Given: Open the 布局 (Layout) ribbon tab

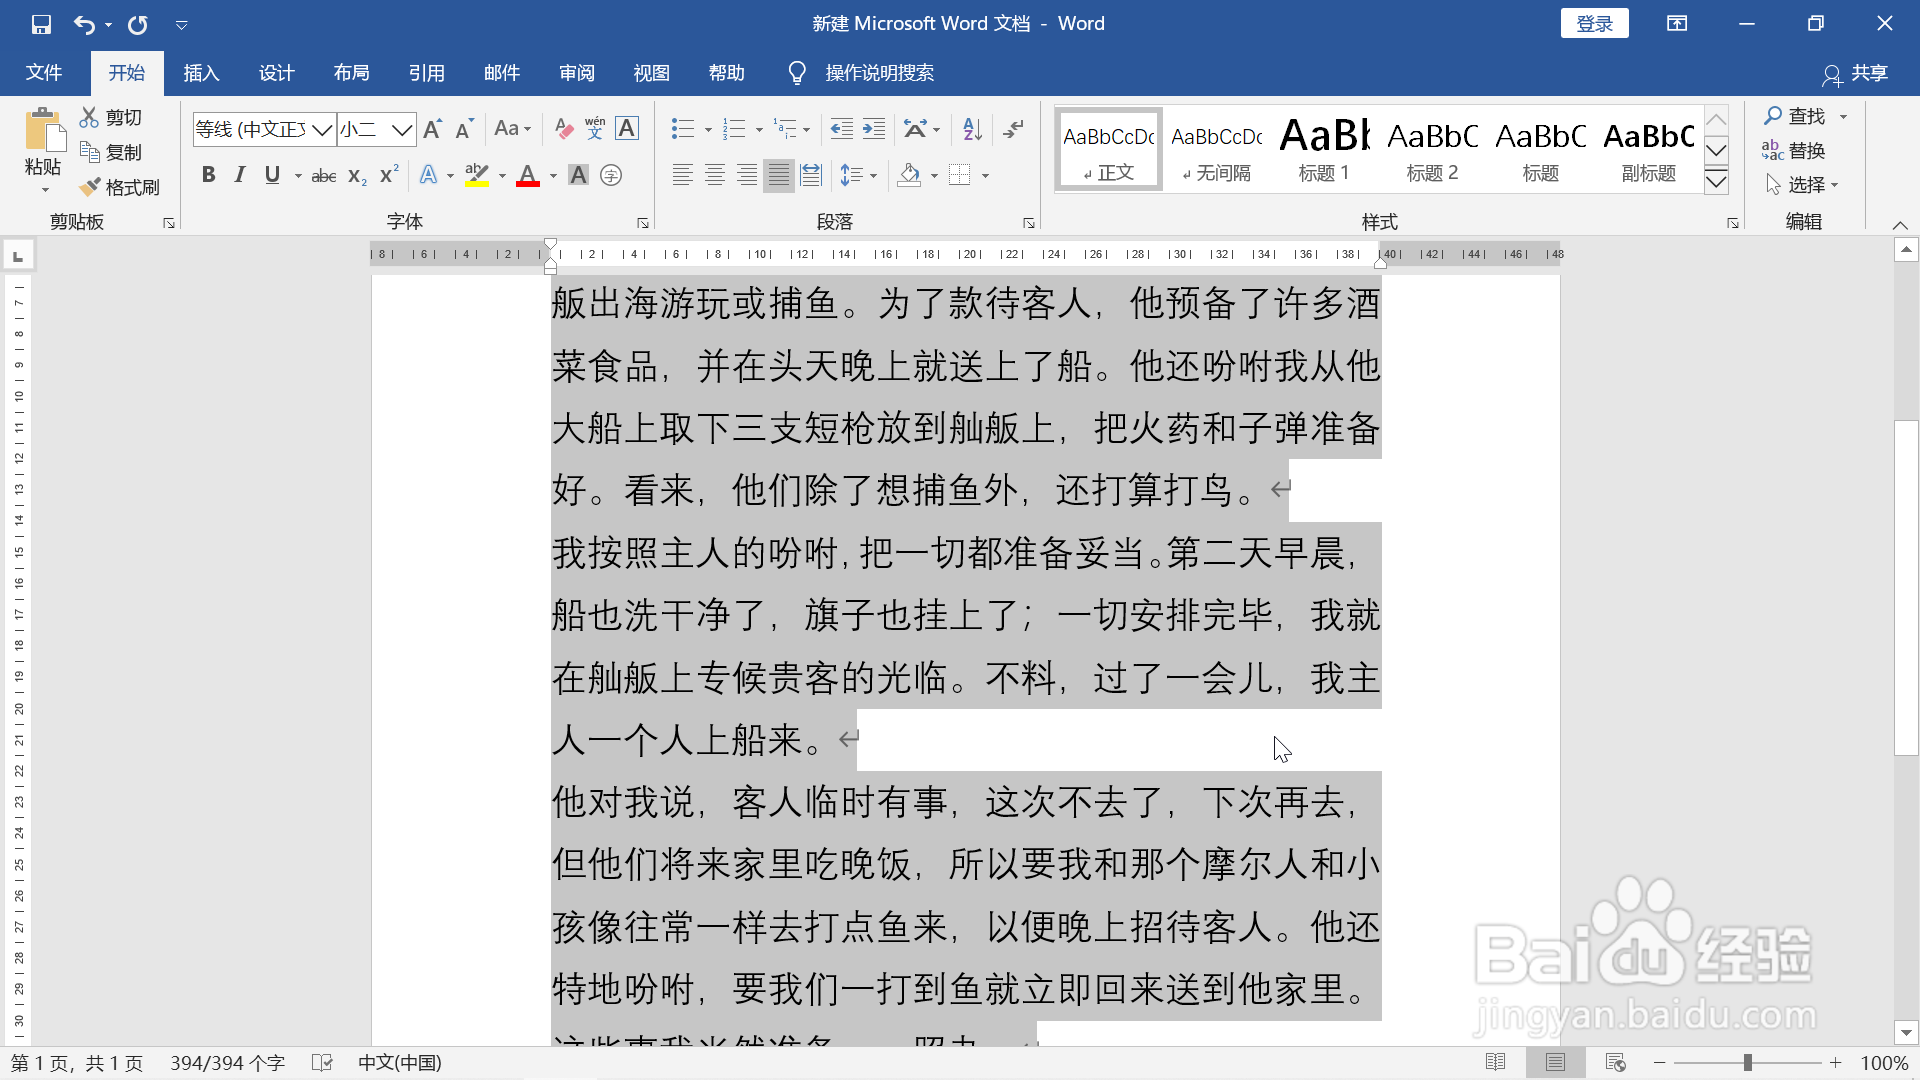Looking at the screenshot, I should (351, 73).
